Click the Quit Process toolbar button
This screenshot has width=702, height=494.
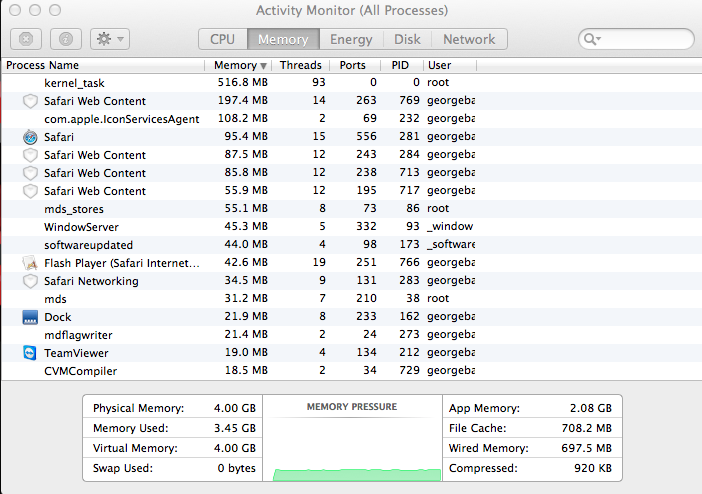click(26, 39)
